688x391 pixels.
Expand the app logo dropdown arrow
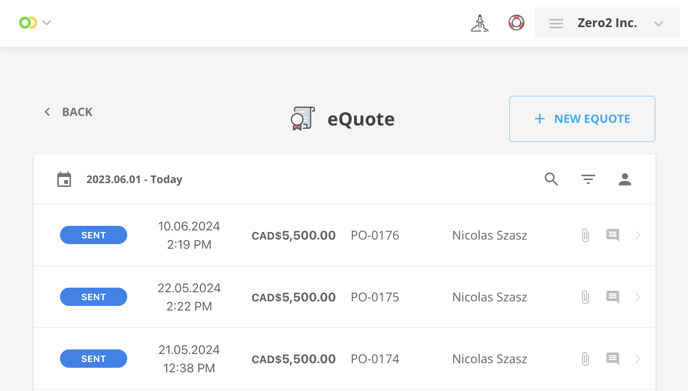(47, 22)
